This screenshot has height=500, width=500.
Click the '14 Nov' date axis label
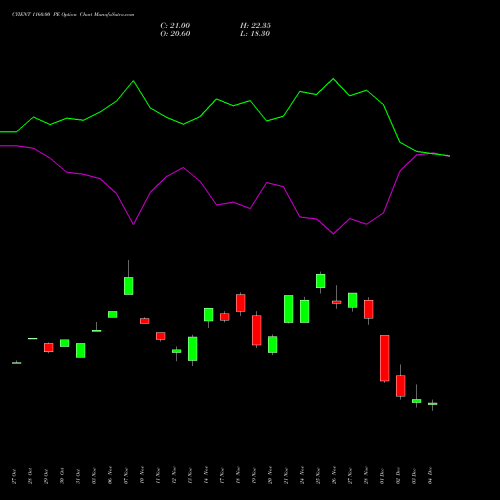click(x=206, y=475)
